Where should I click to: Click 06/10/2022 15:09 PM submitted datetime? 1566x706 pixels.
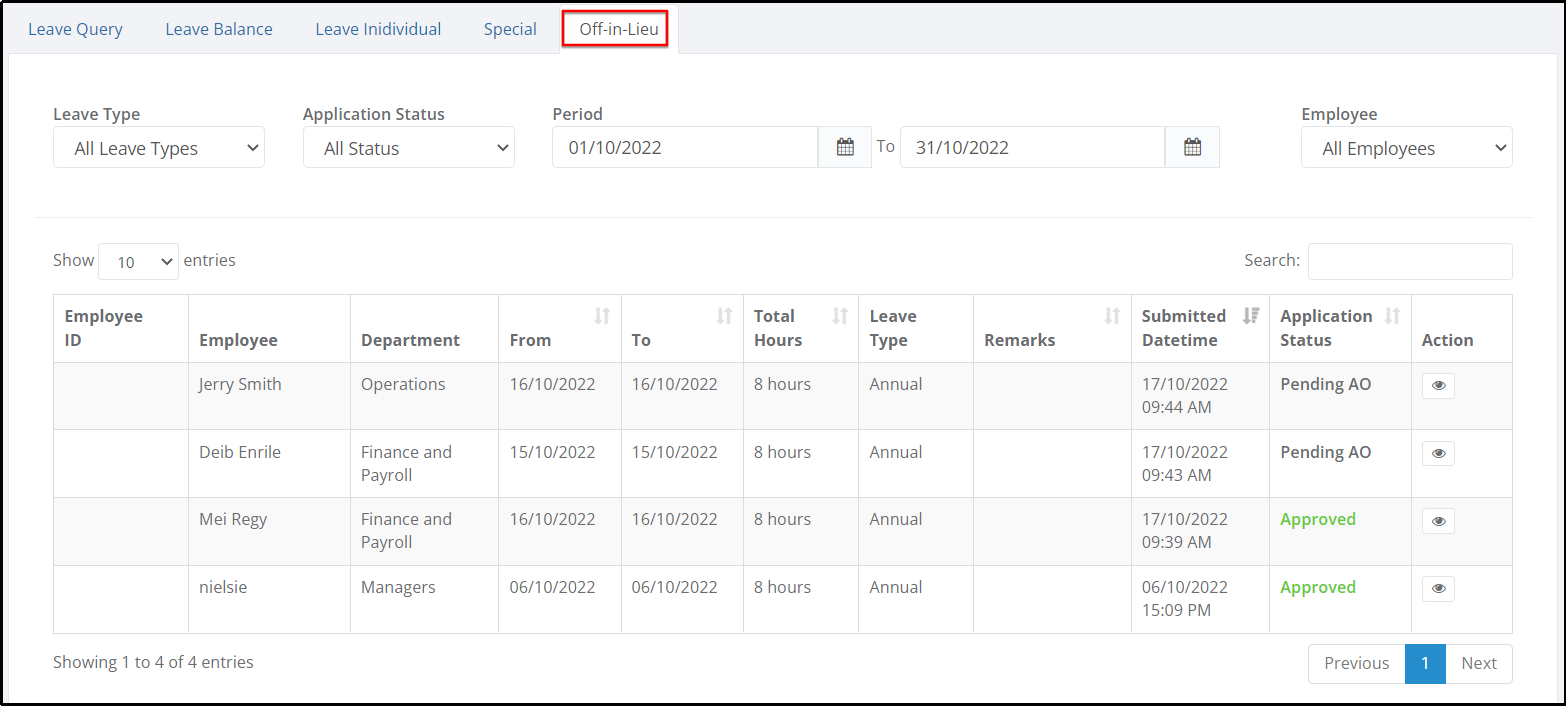1185,598
